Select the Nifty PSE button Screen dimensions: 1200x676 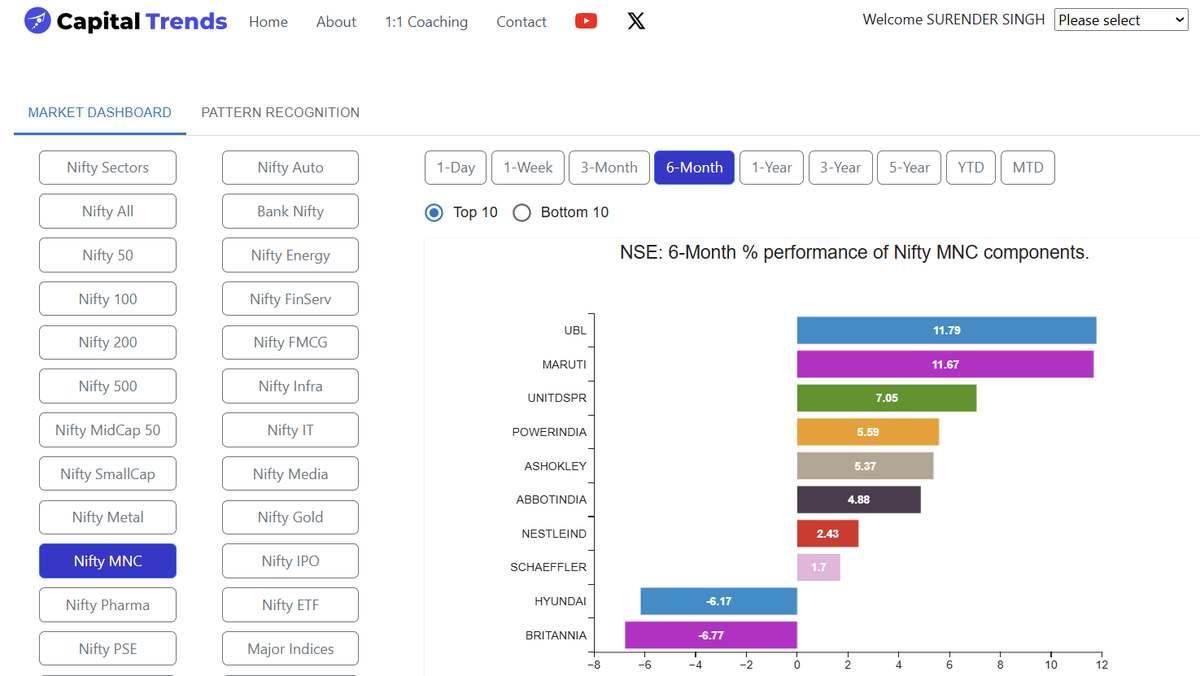[108, 649]
